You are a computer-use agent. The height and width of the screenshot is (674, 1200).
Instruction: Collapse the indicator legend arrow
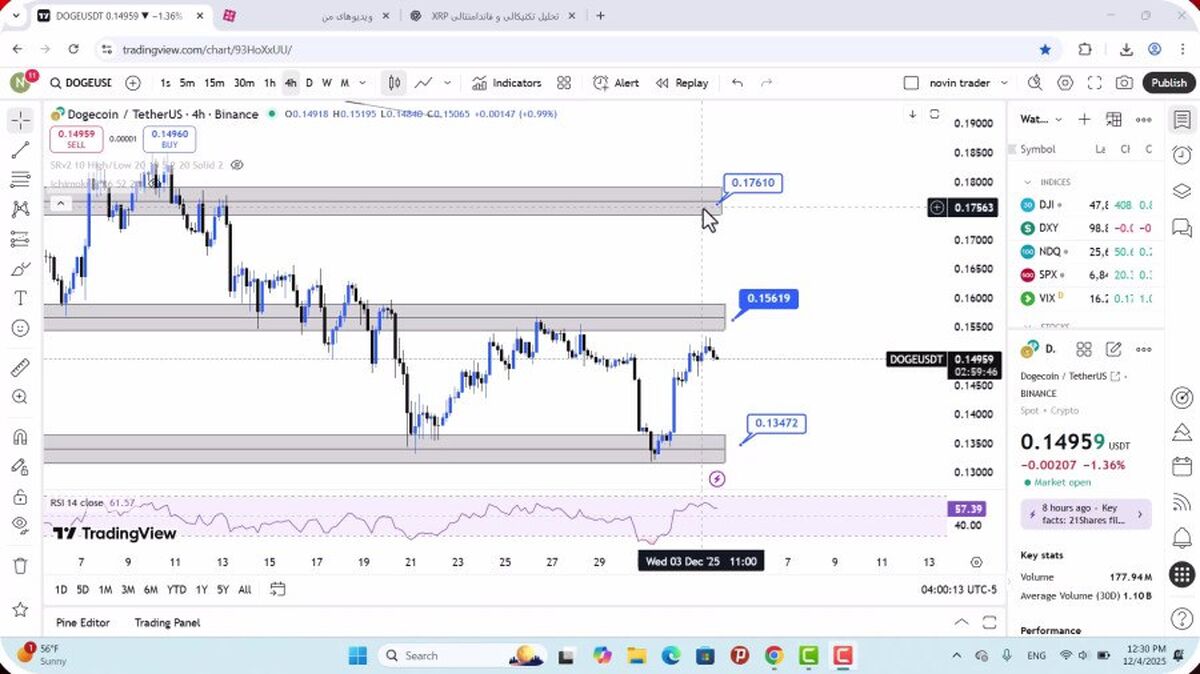60,204
